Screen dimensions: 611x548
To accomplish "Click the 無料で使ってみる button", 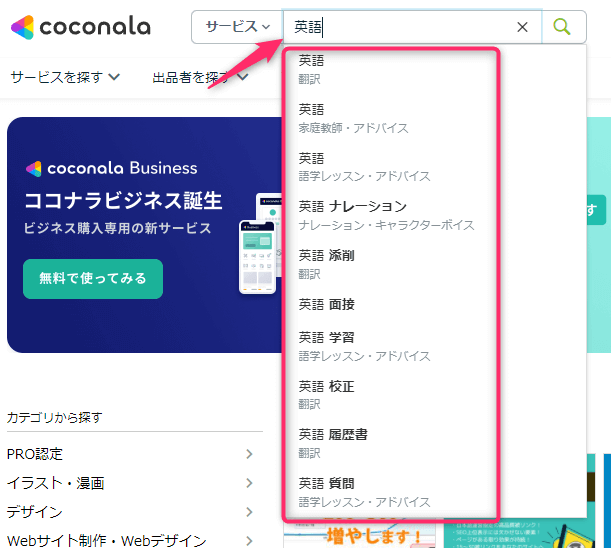I will [x=93, y=279].
